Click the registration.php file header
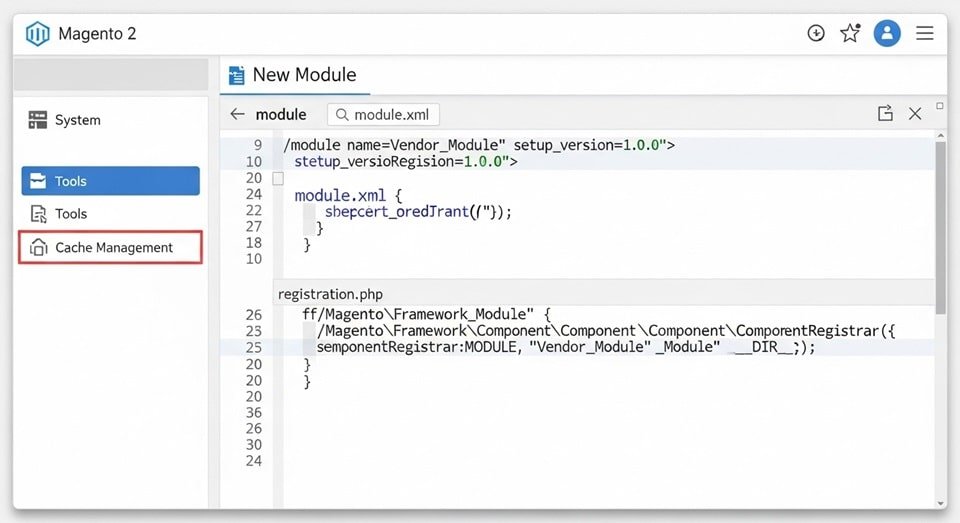Viewport: 960px width, 523px height. pos(604,294)
